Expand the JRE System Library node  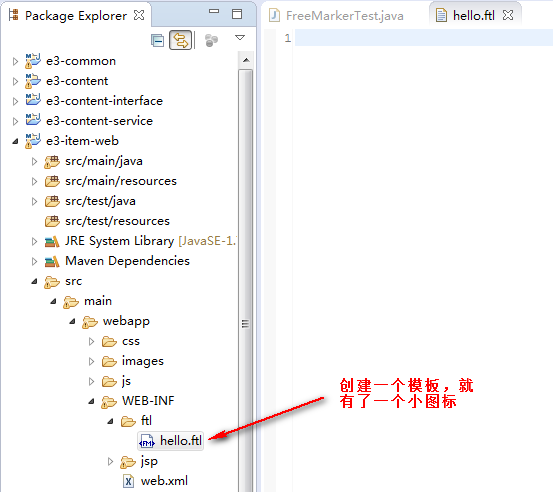[x=34, y=242]
